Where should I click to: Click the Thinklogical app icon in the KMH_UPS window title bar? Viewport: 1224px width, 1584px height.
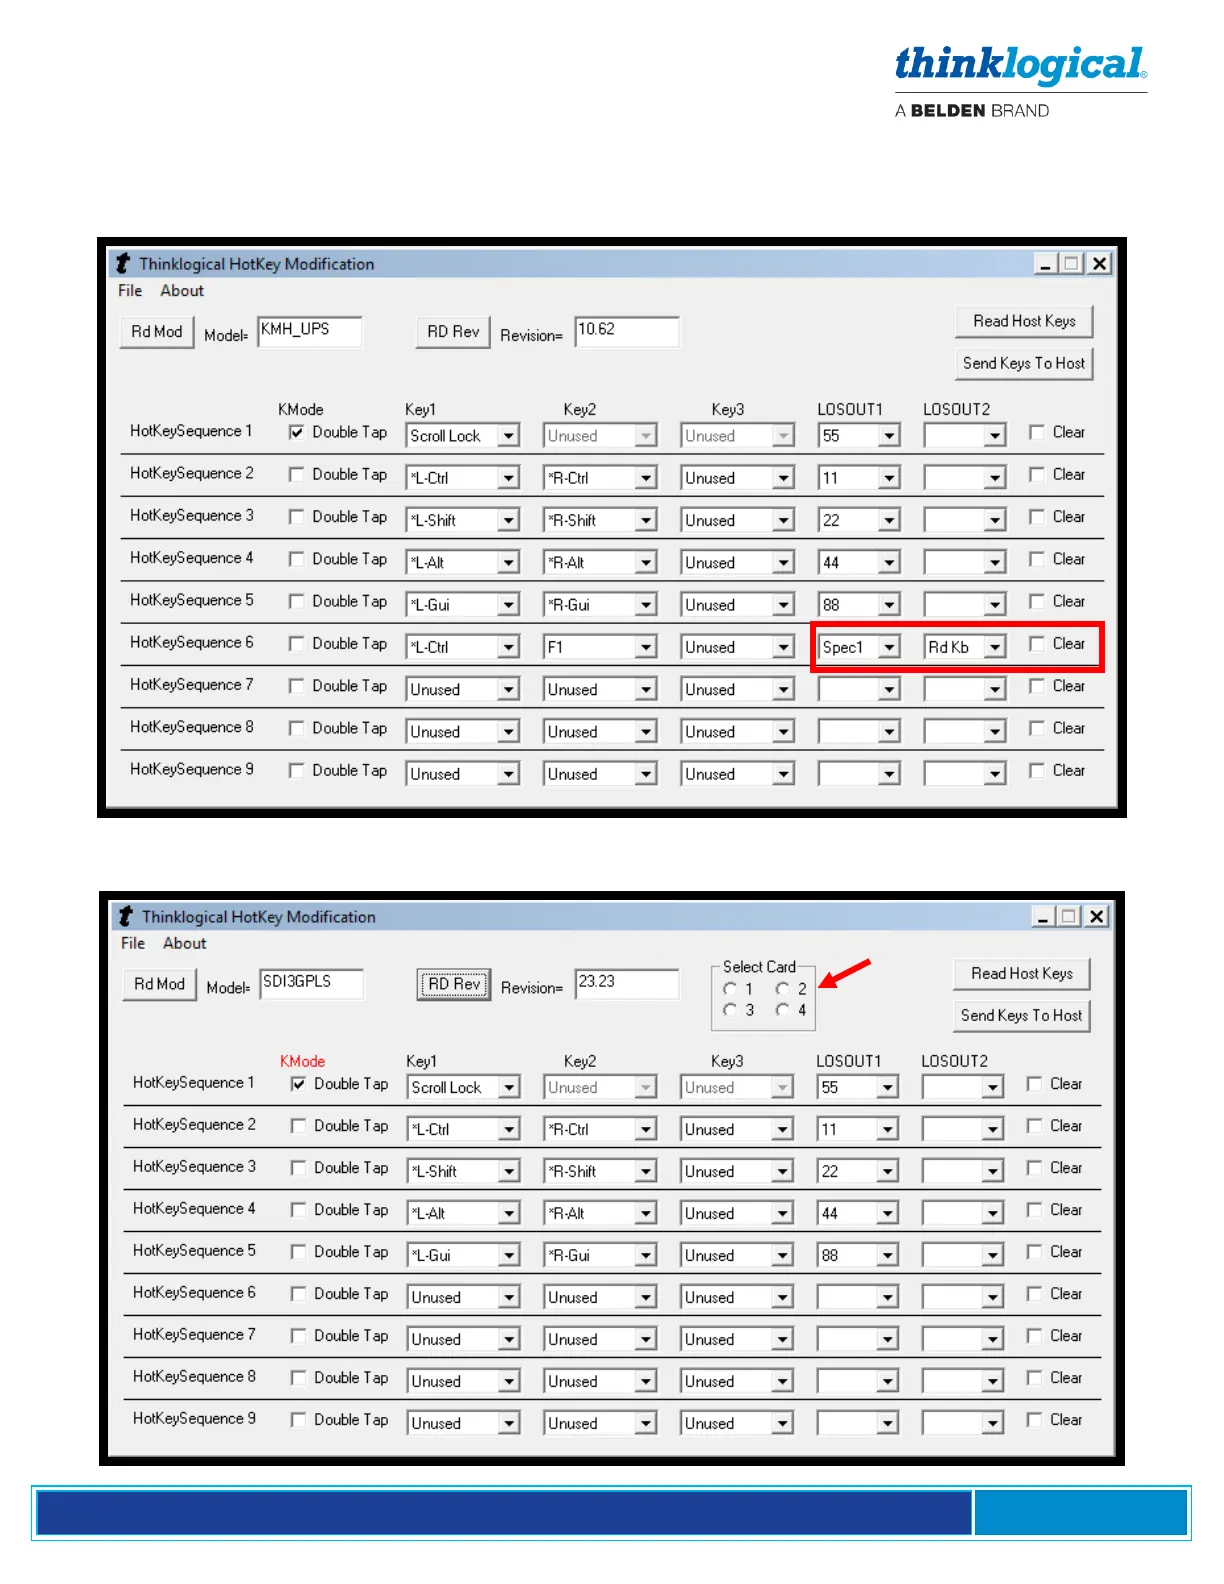123,263
